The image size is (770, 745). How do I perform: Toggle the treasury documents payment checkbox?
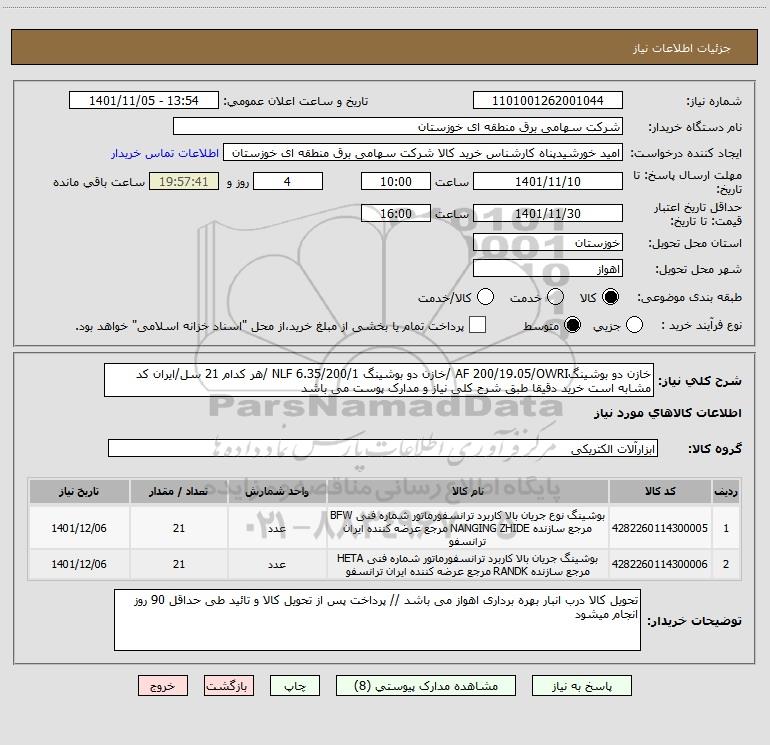[478, 326]
